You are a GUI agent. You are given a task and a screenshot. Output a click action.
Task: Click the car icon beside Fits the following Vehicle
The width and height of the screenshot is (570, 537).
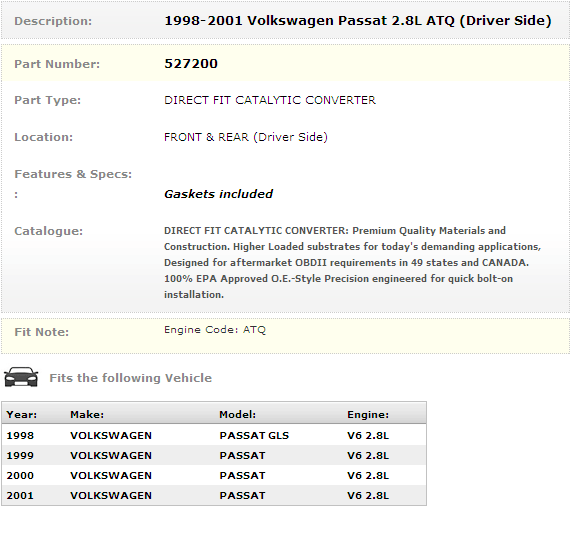pos(21,377)
